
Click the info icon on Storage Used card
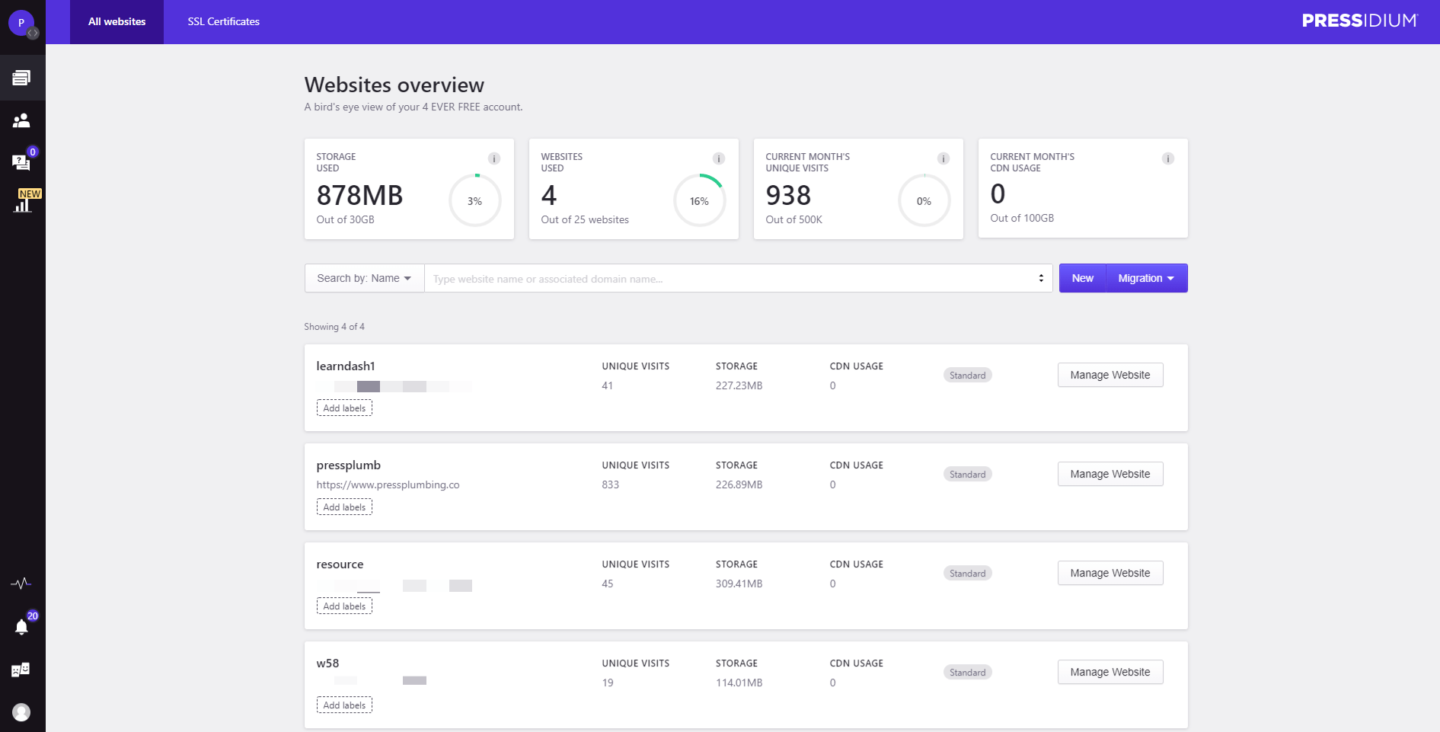[494, 159]
